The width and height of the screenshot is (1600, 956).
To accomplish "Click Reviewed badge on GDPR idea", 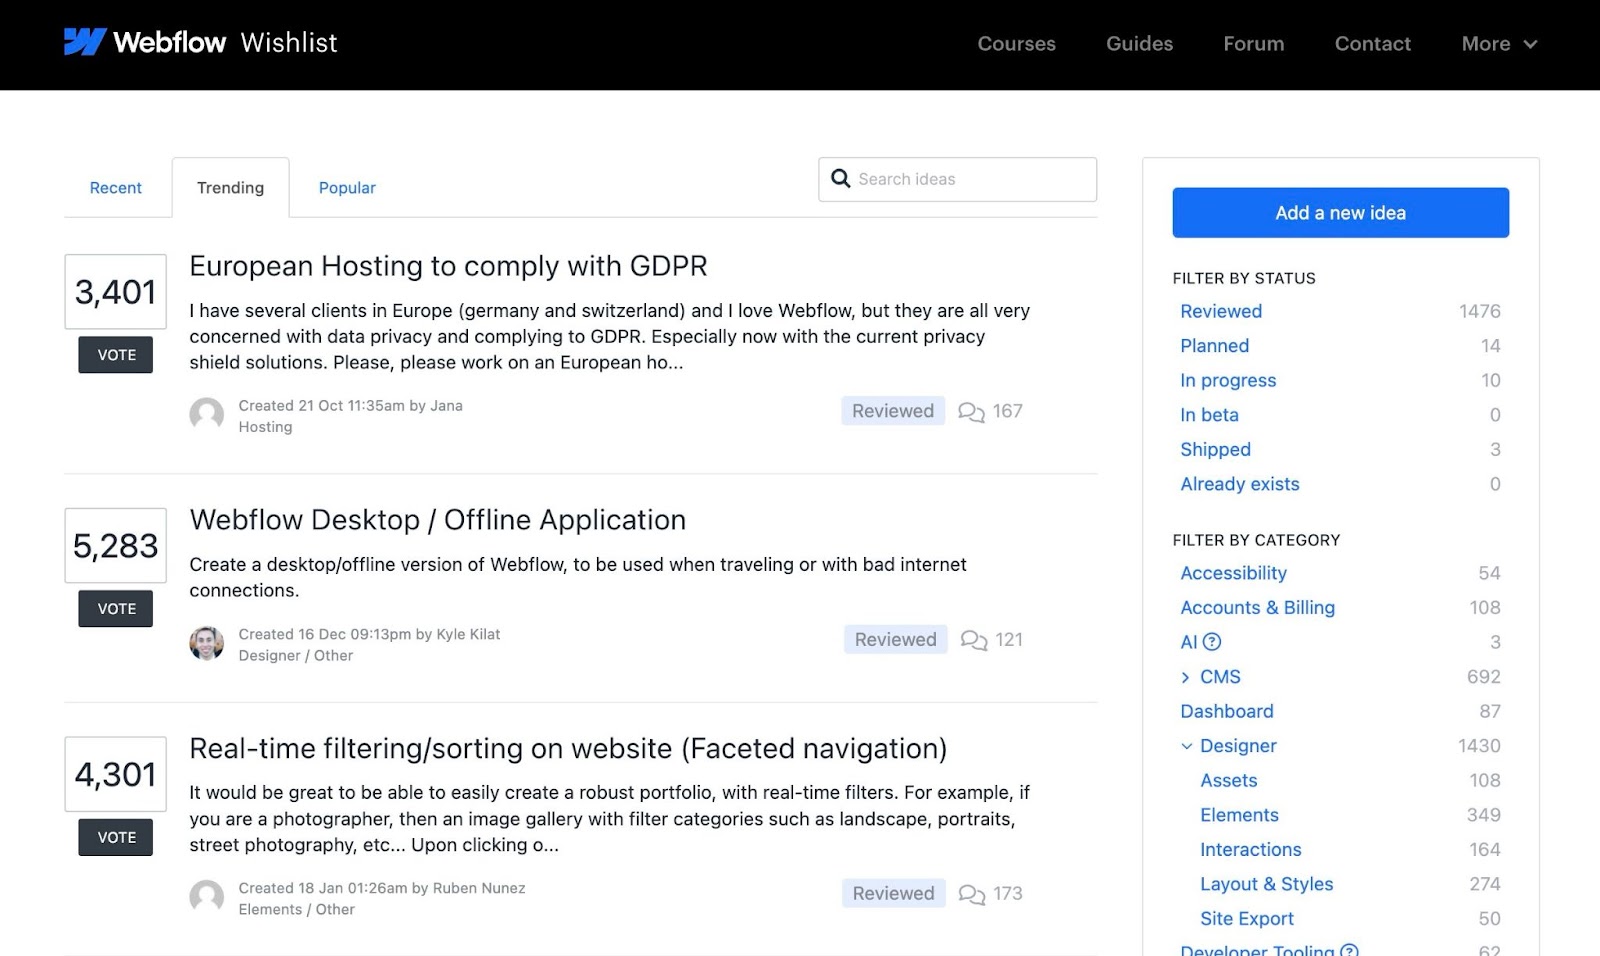I will (x=893, y=411).
